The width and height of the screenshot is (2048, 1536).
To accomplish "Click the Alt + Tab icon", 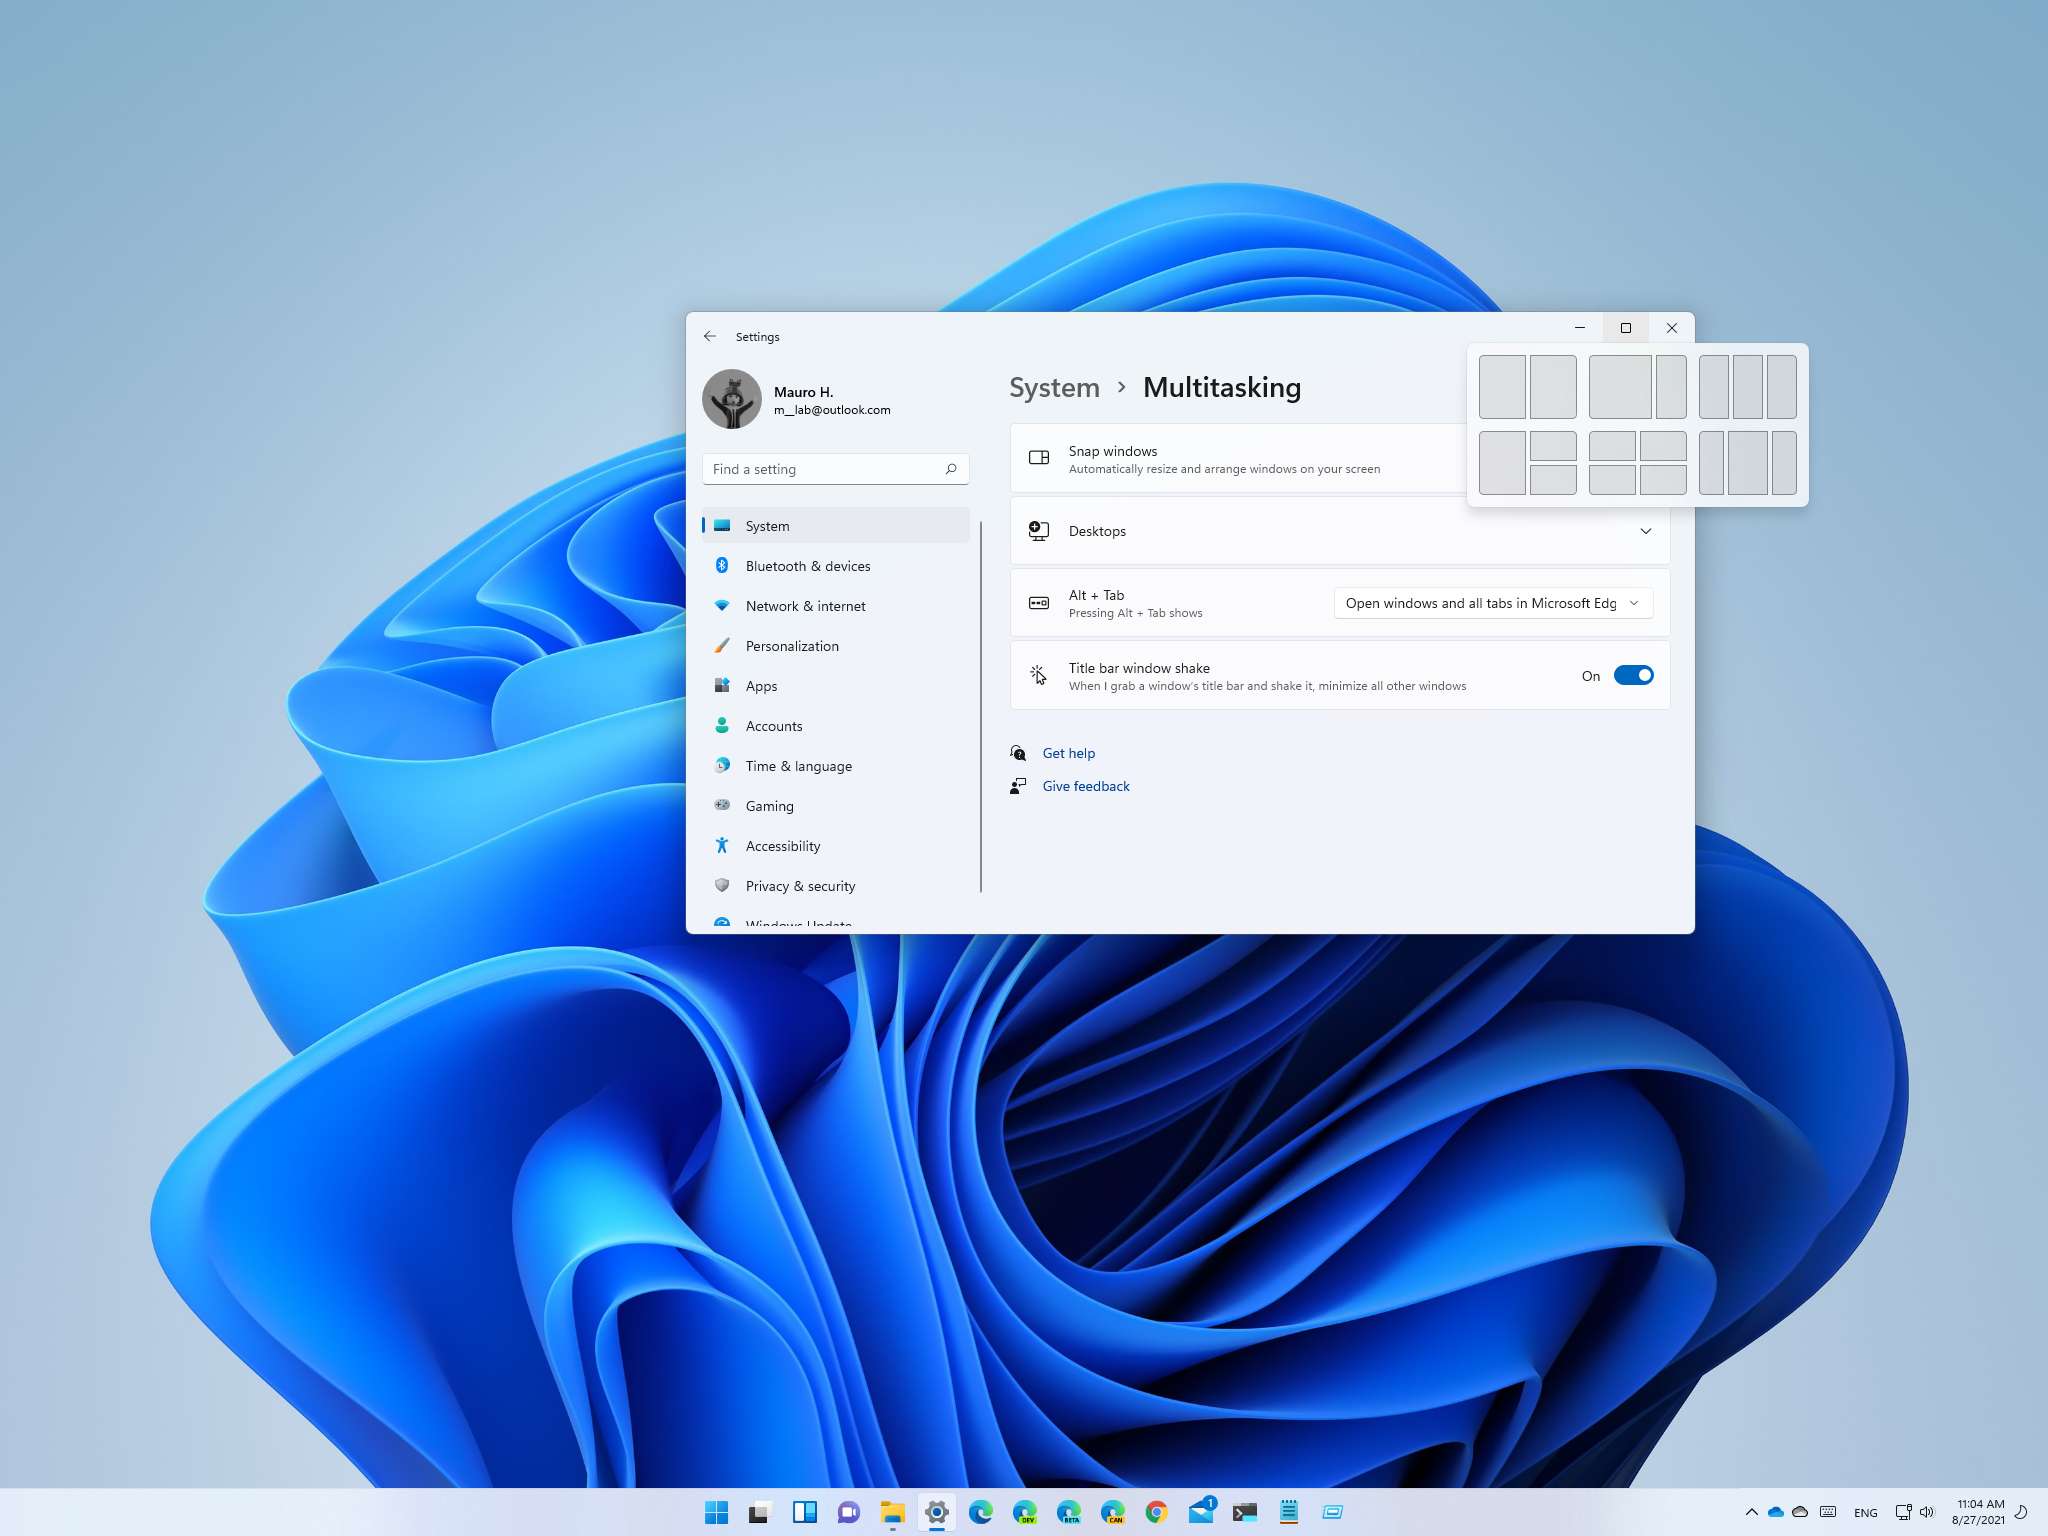I will click(x=1039, y=603).
